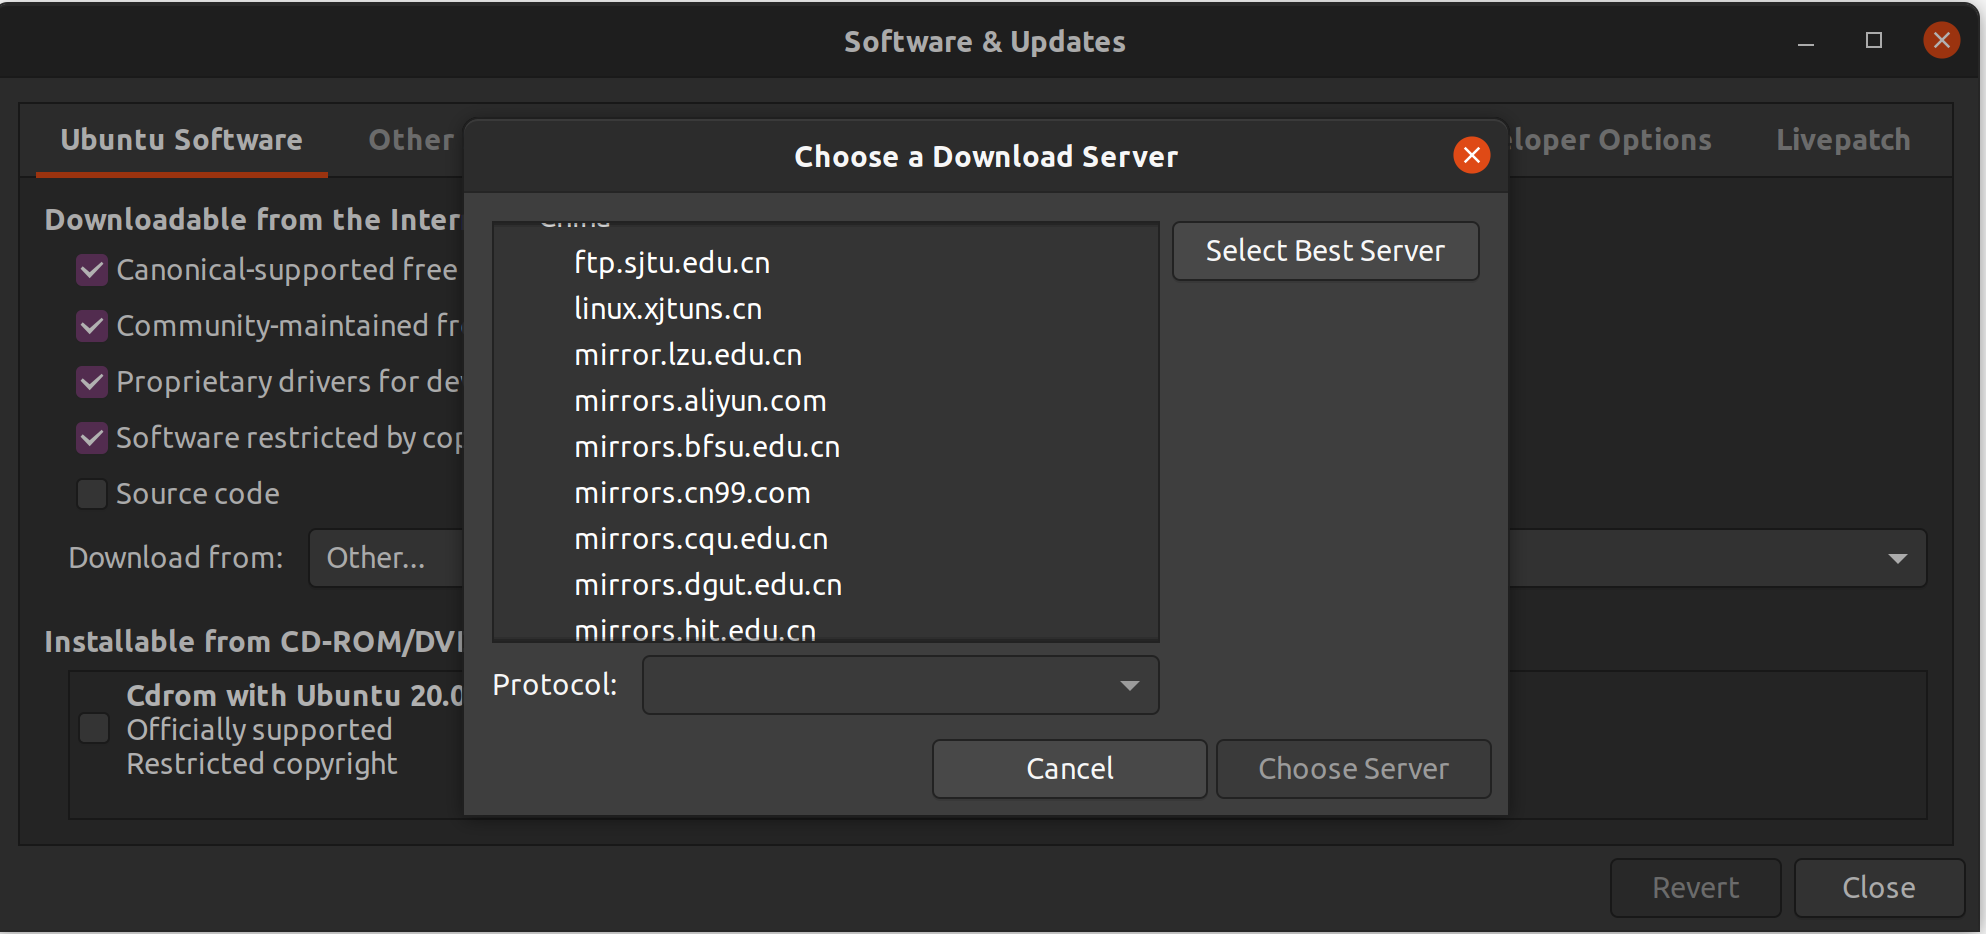Click Select Best Server button
The image size is (1986, 934).
pyautogui.click(x=1325, y=251)
